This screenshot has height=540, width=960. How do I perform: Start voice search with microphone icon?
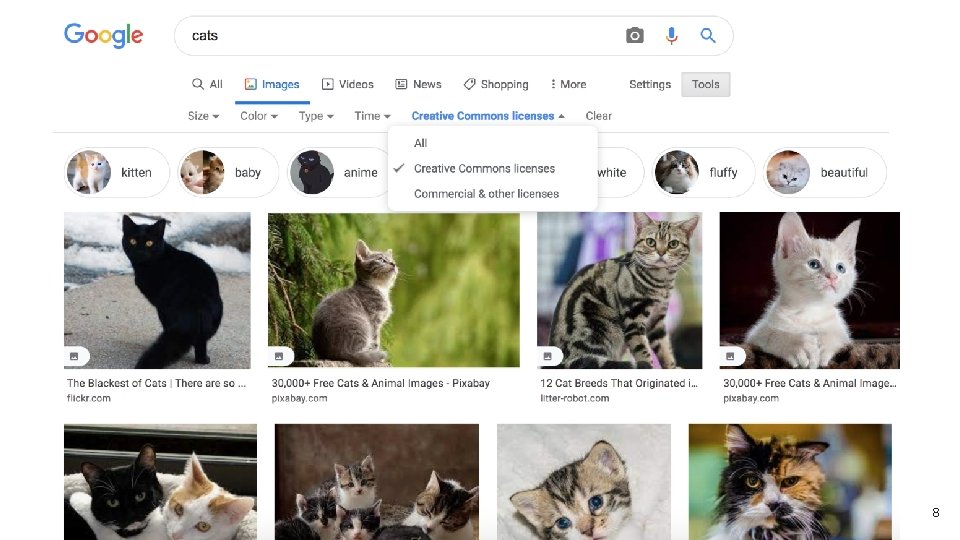(671, 36)
